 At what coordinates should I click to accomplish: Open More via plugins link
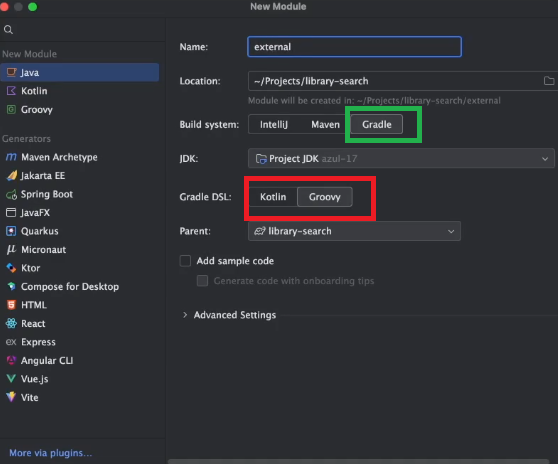click(51, 453)
